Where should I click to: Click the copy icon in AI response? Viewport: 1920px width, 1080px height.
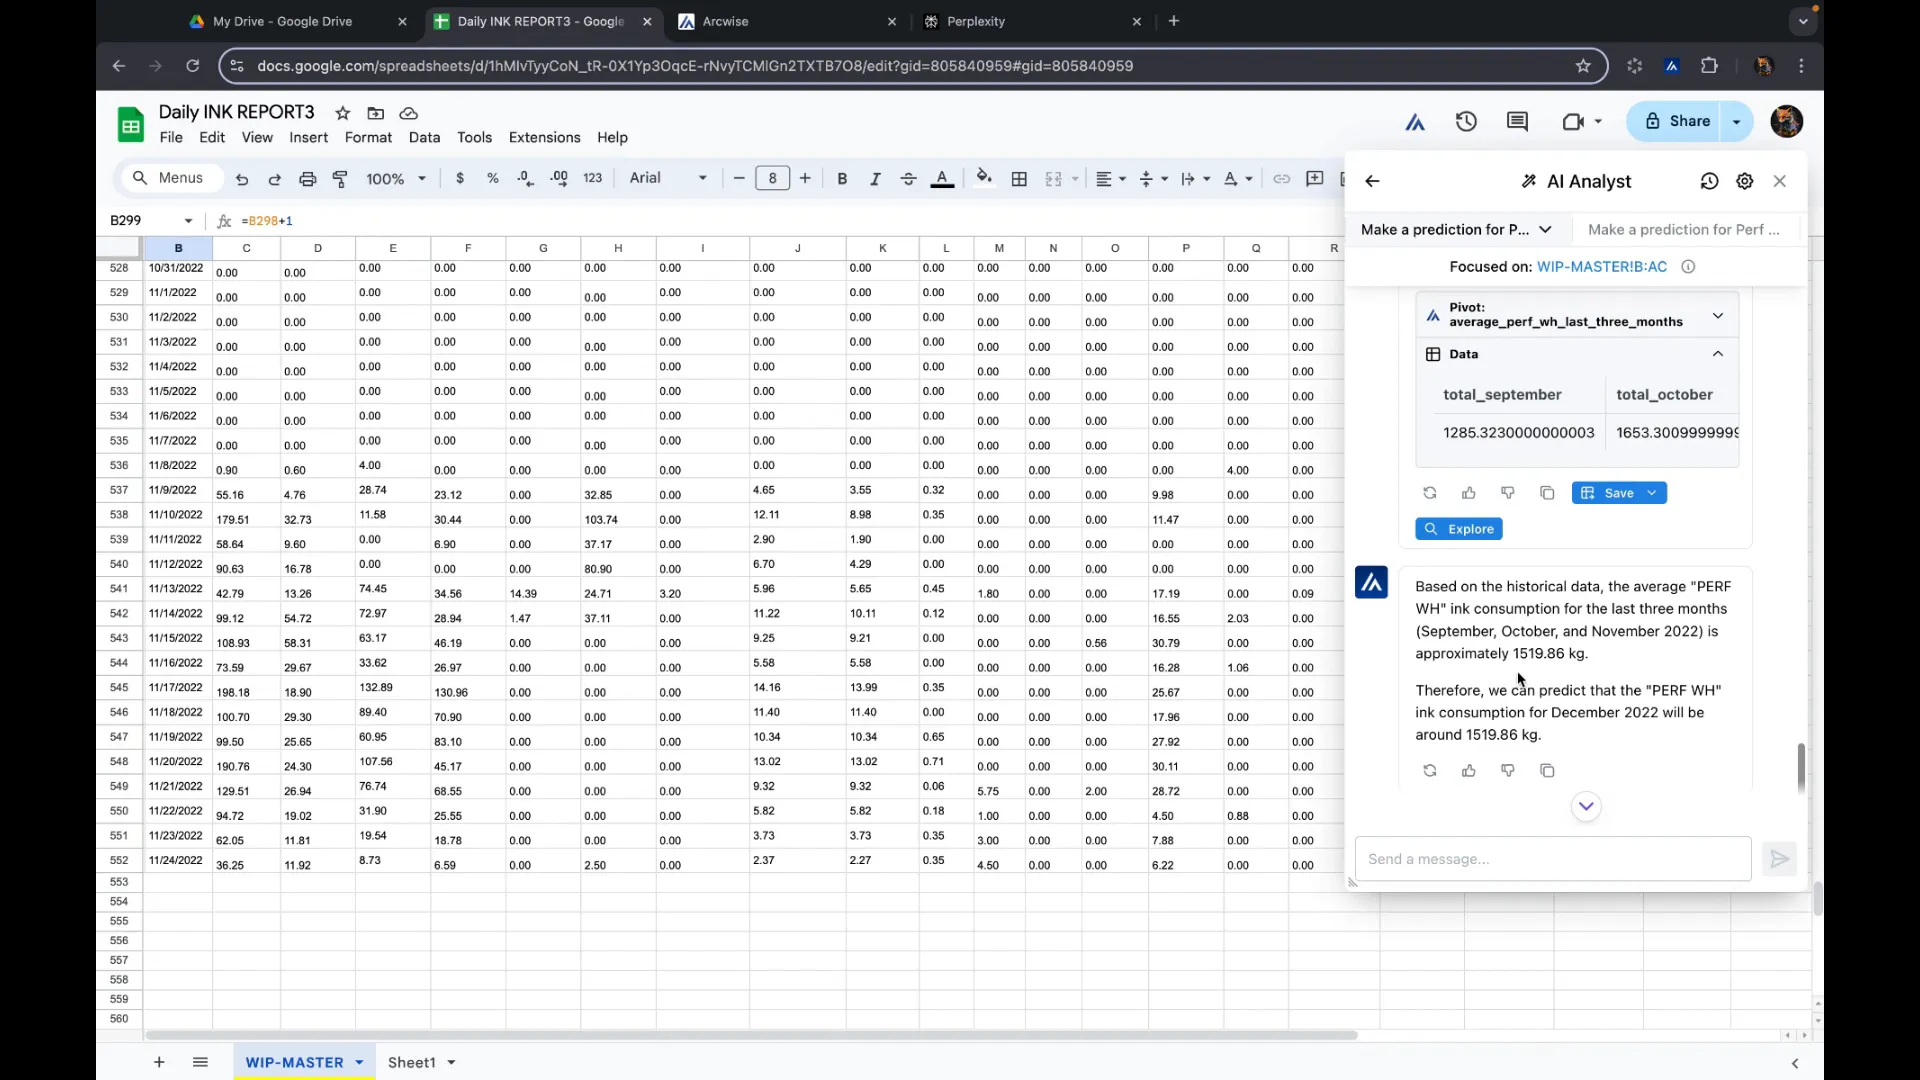pos(1549,771)
